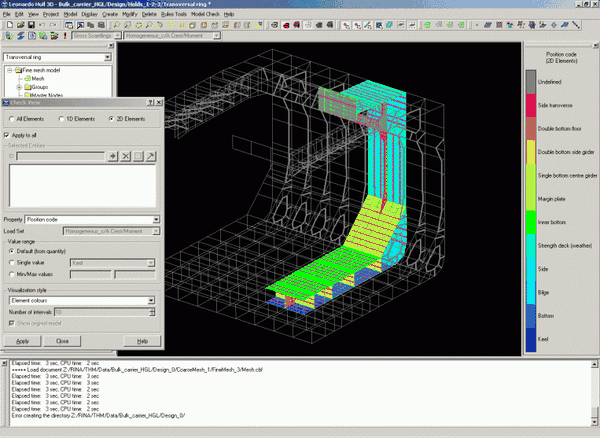Click the square select-box icon beside ID
The width and height of the screenshot is (600, 438).
pyautogui.click(x=140, y=157)
